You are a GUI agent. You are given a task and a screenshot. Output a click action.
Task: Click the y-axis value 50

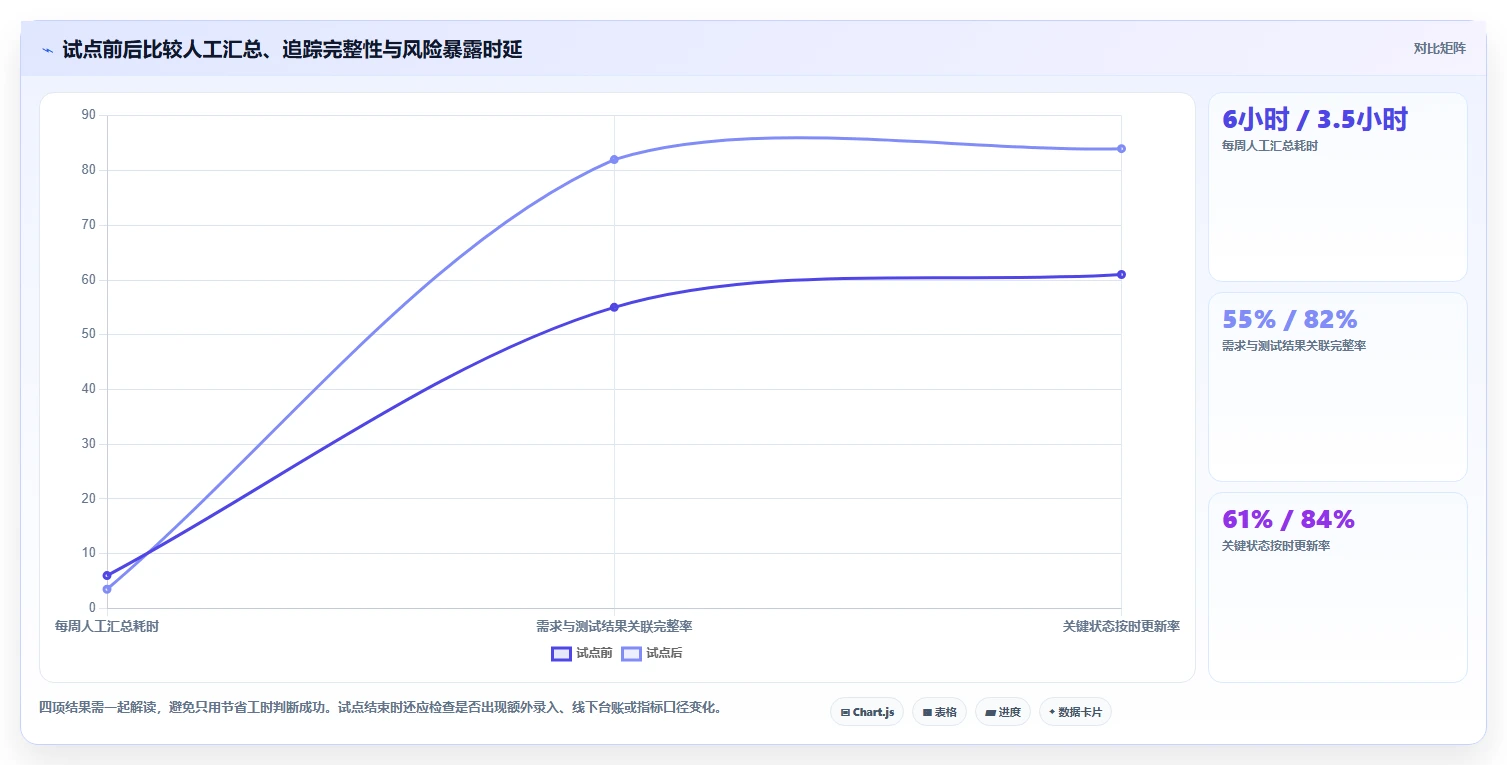click(x=88, y=334)
